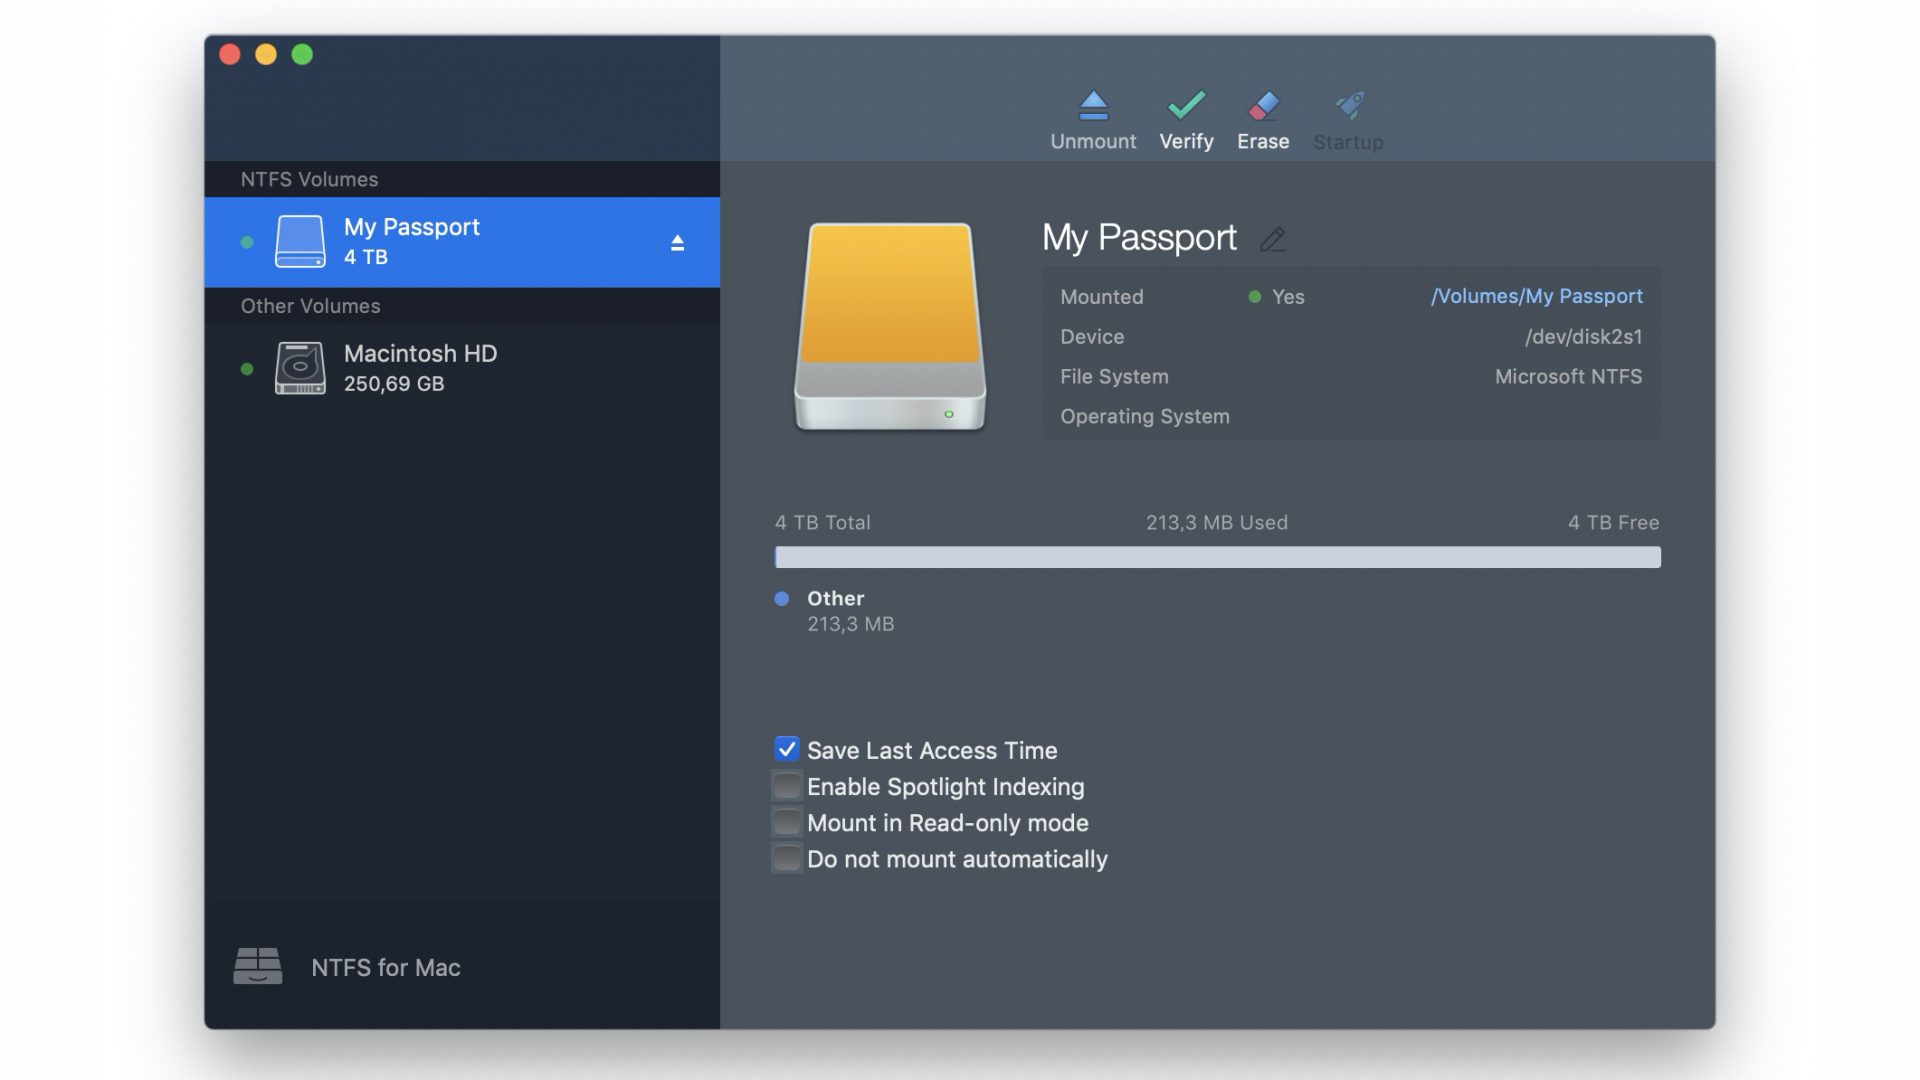Close the window with the red button
This screenshot has width=1920, height=1080.
pyautogui.click(x=230, y=55)
